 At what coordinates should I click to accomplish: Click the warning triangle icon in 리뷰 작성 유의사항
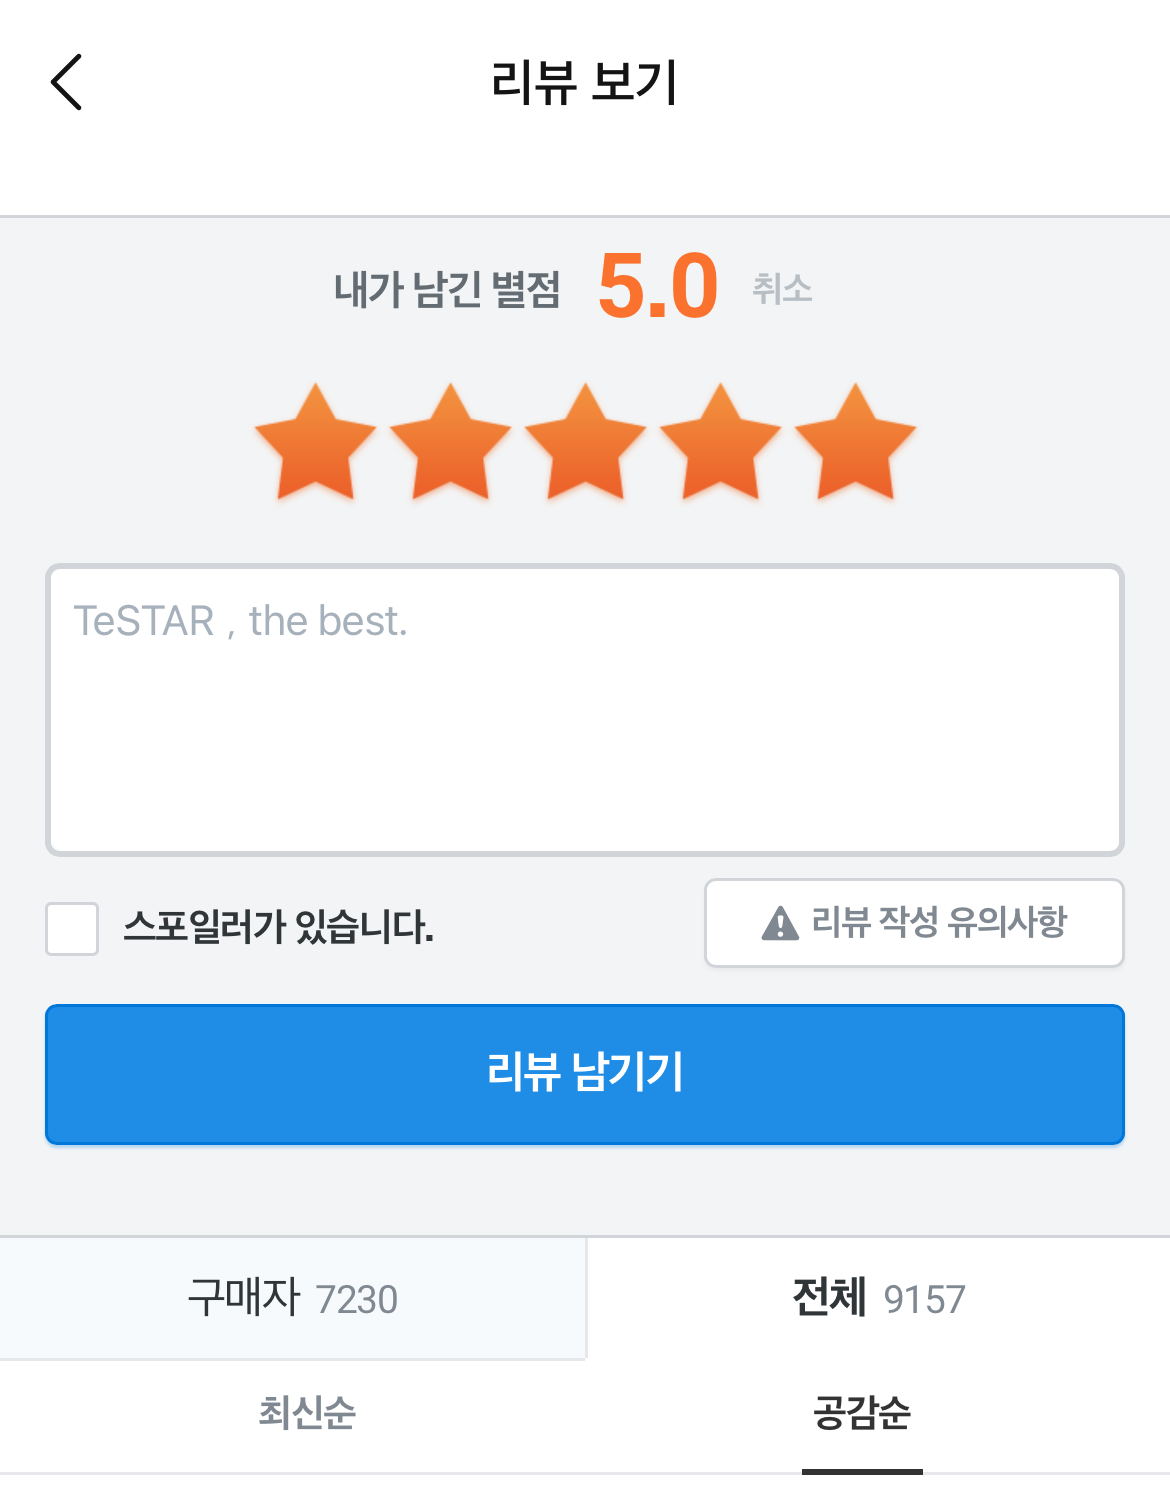pos(780,922)
